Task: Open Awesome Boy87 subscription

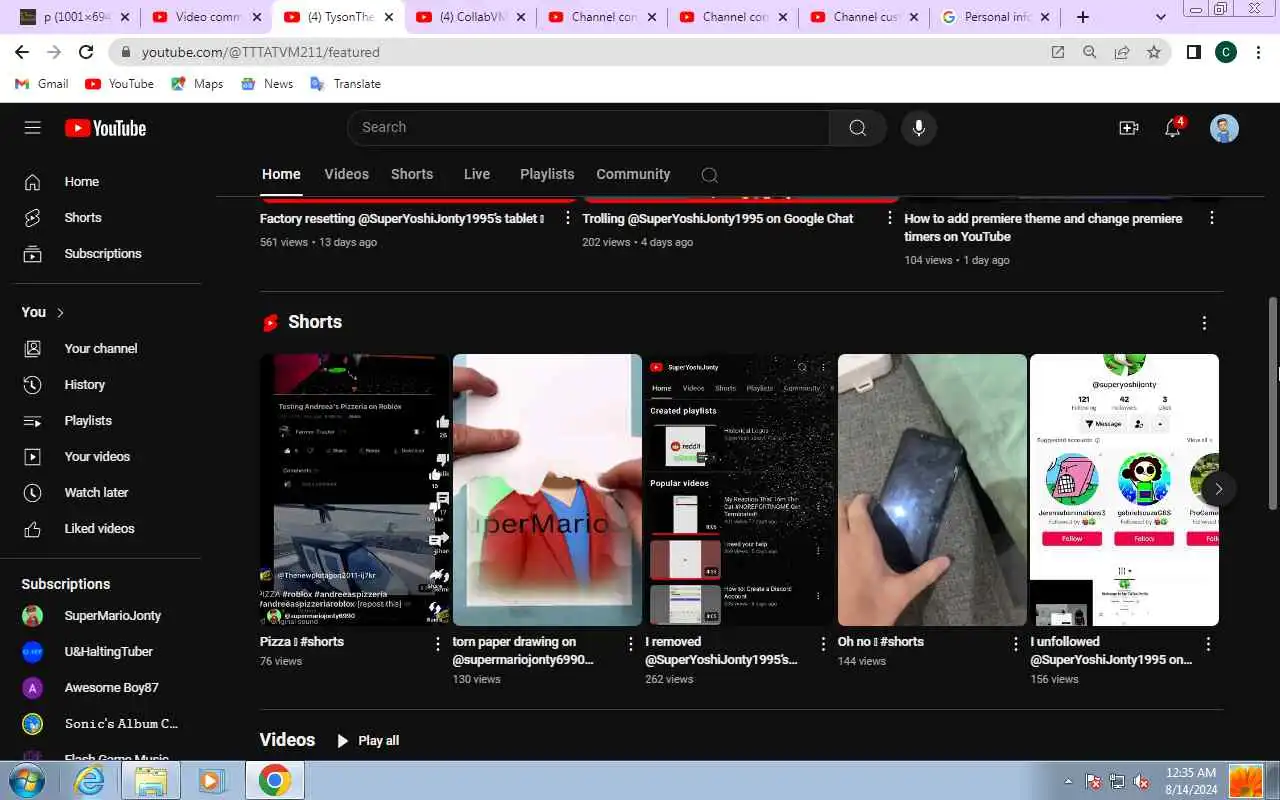Action: tap(110, 688)
